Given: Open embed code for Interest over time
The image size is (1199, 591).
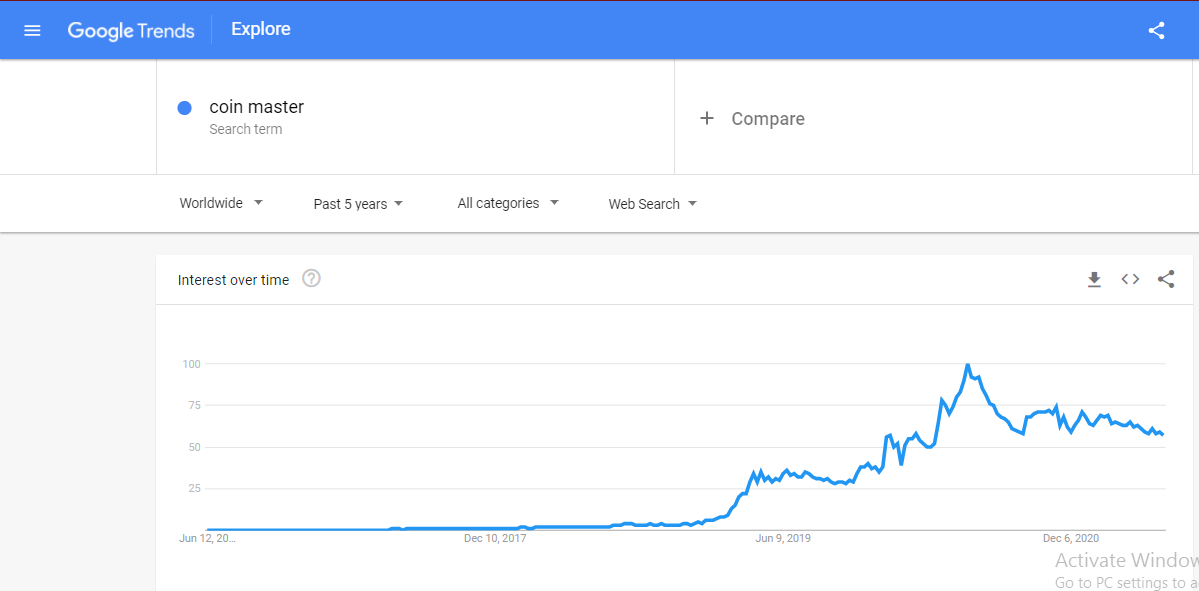Looking at the screenshot, I should [1130, 279].
